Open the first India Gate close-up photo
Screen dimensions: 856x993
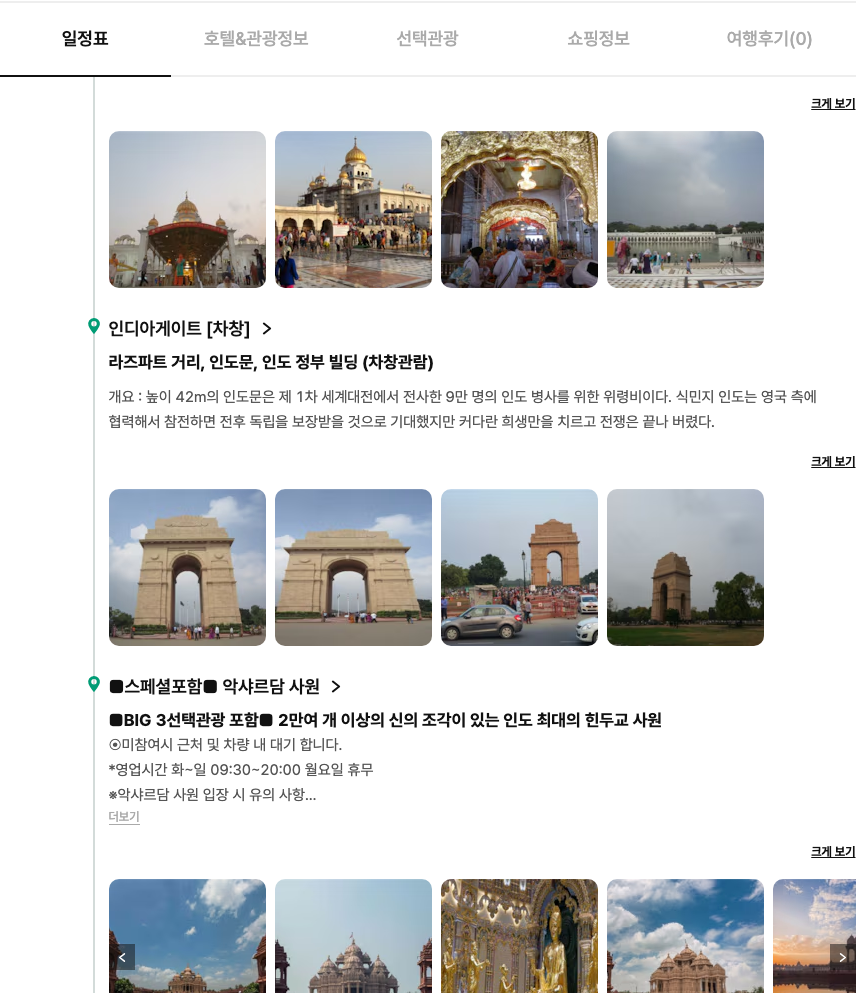[x=187, y=567]
